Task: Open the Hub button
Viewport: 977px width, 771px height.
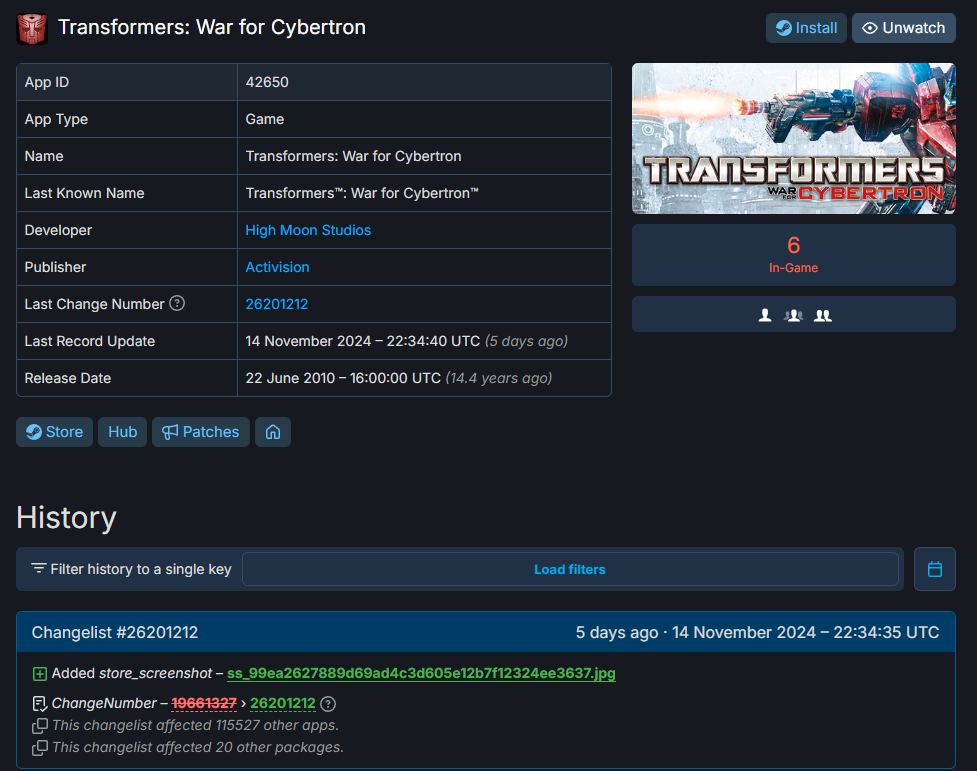Action: (122, 432)
